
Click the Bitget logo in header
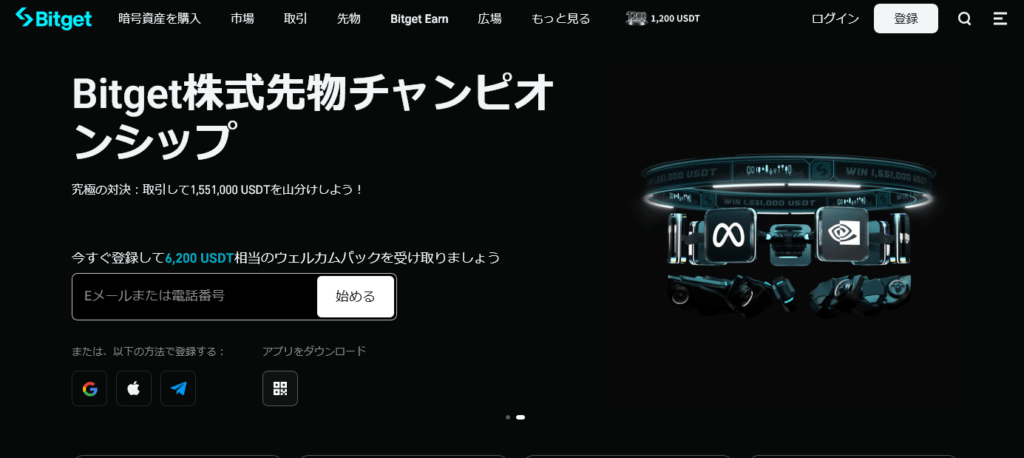(54, 18)
